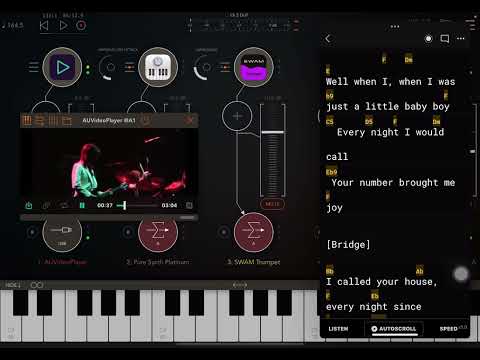
Task: Open the keyboard's MIDI target setting
Action: 13,285
